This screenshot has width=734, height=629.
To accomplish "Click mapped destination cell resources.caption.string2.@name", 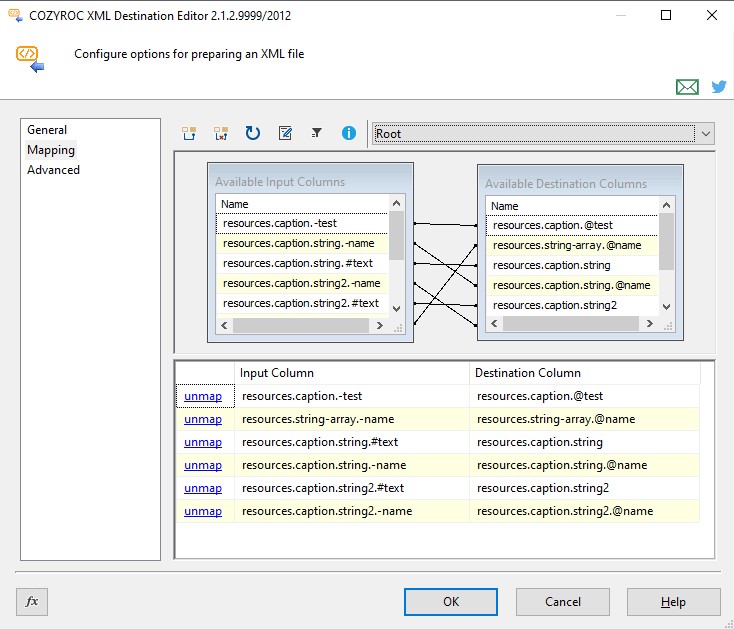I will 585,511.
